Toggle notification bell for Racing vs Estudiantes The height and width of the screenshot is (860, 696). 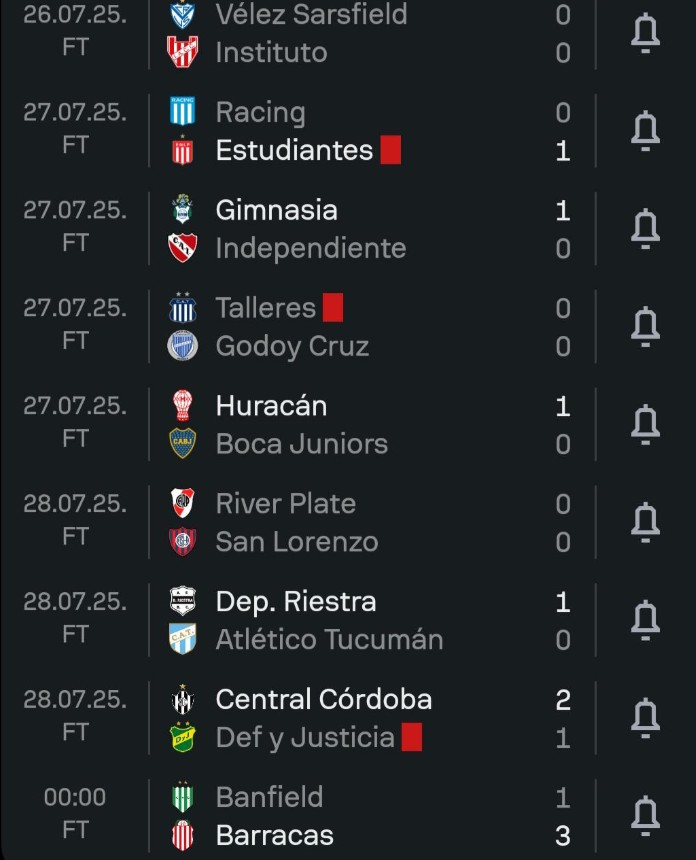(645, 131)
